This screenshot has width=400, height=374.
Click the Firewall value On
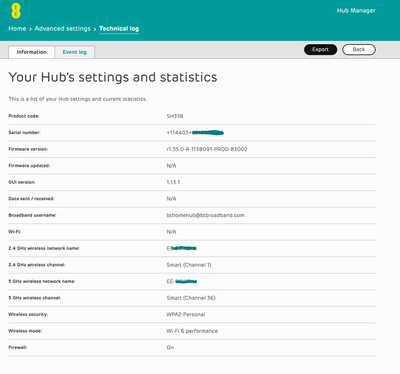click(x=170, y=347)
